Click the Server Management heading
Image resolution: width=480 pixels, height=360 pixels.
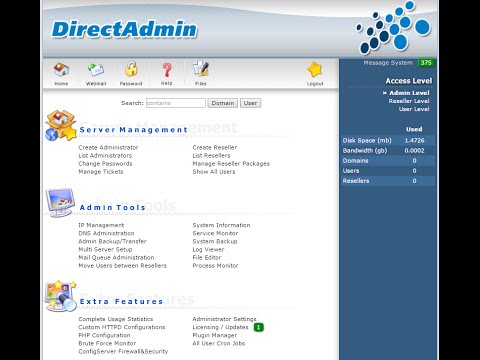click(x=133, y=130)
